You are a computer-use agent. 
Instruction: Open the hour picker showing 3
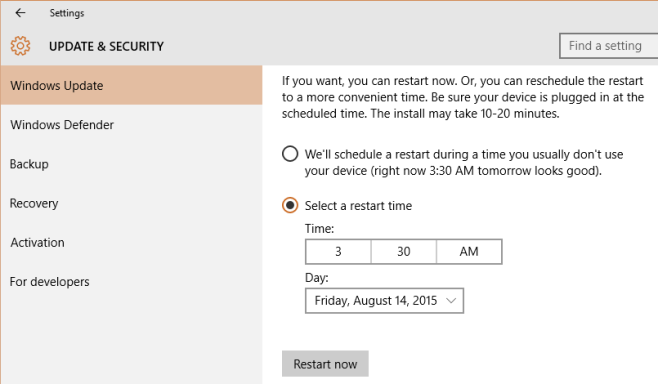338,252
